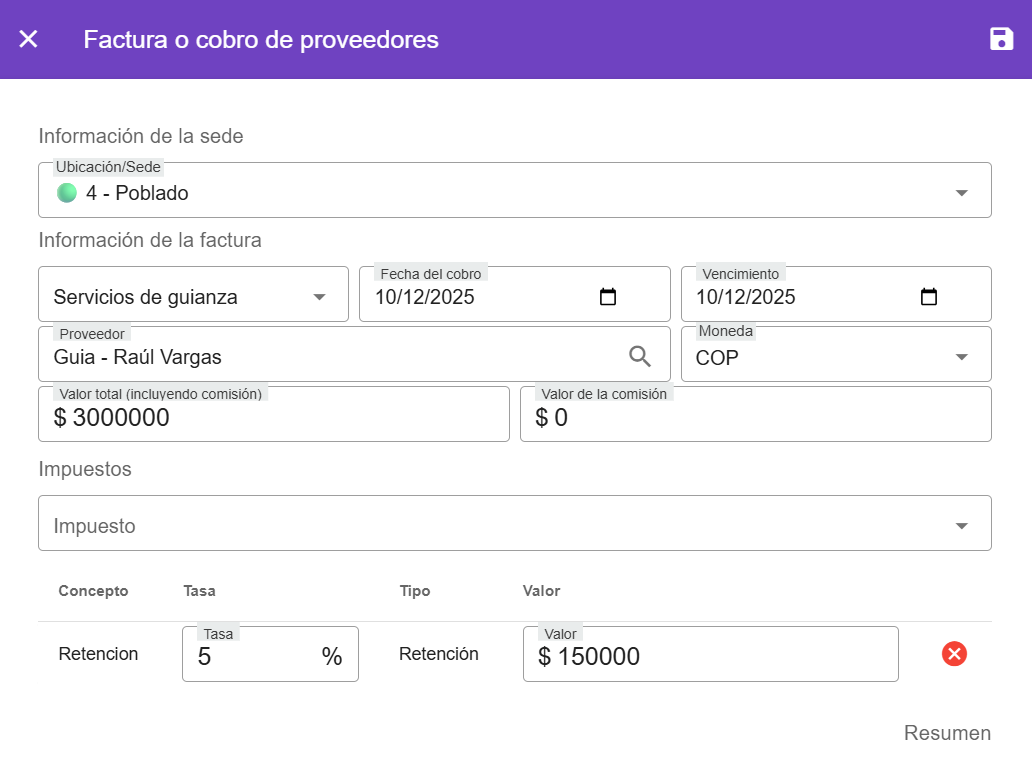Expand the Moneda COP currency selector
The width and height of the screenshot is (1032, 776).
[961, 357]
